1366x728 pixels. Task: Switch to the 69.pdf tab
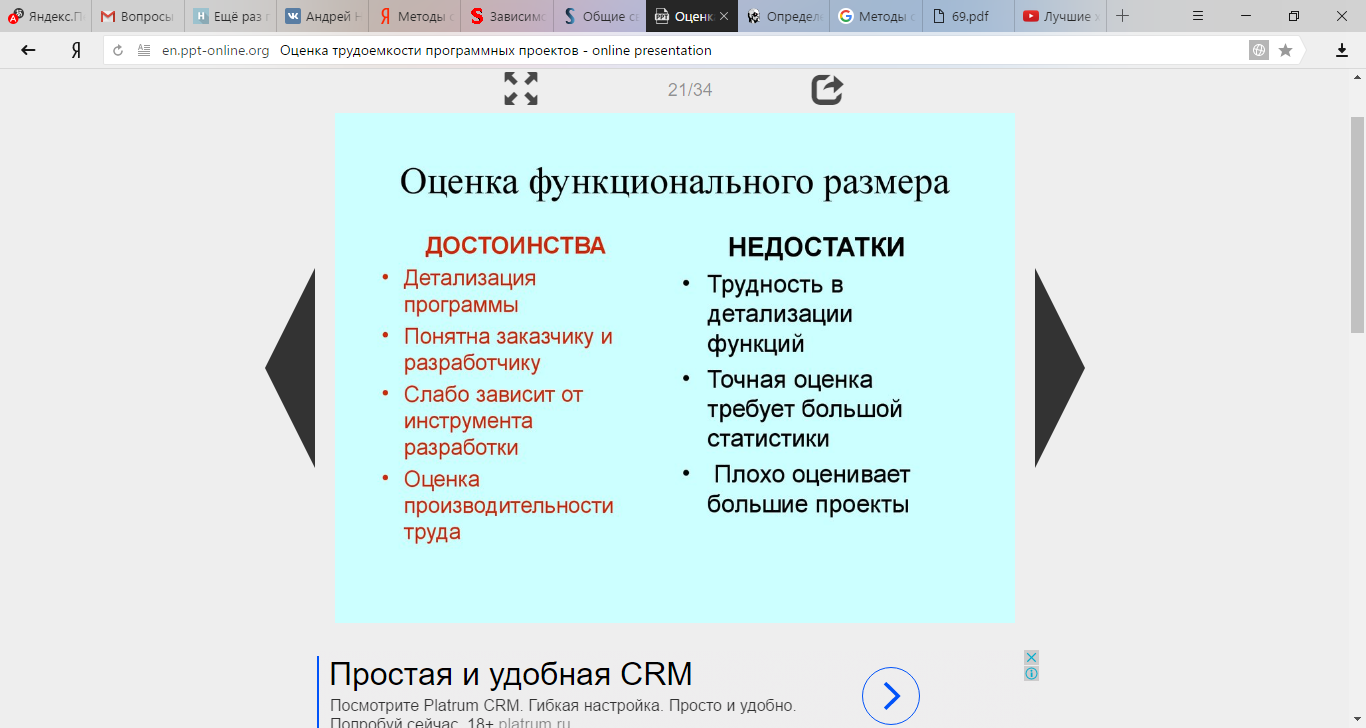pos(967,16)
